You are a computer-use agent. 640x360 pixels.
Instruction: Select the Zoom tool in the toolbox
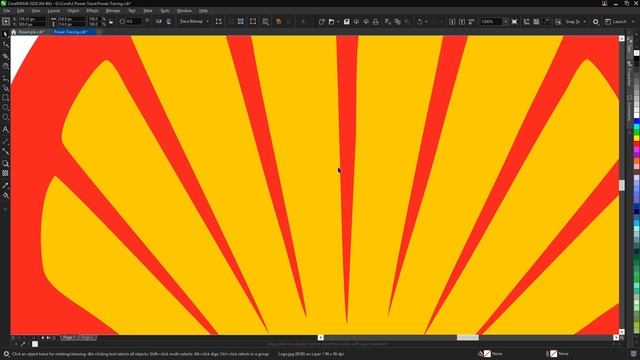pyautogui.click(x=5, y=66)
